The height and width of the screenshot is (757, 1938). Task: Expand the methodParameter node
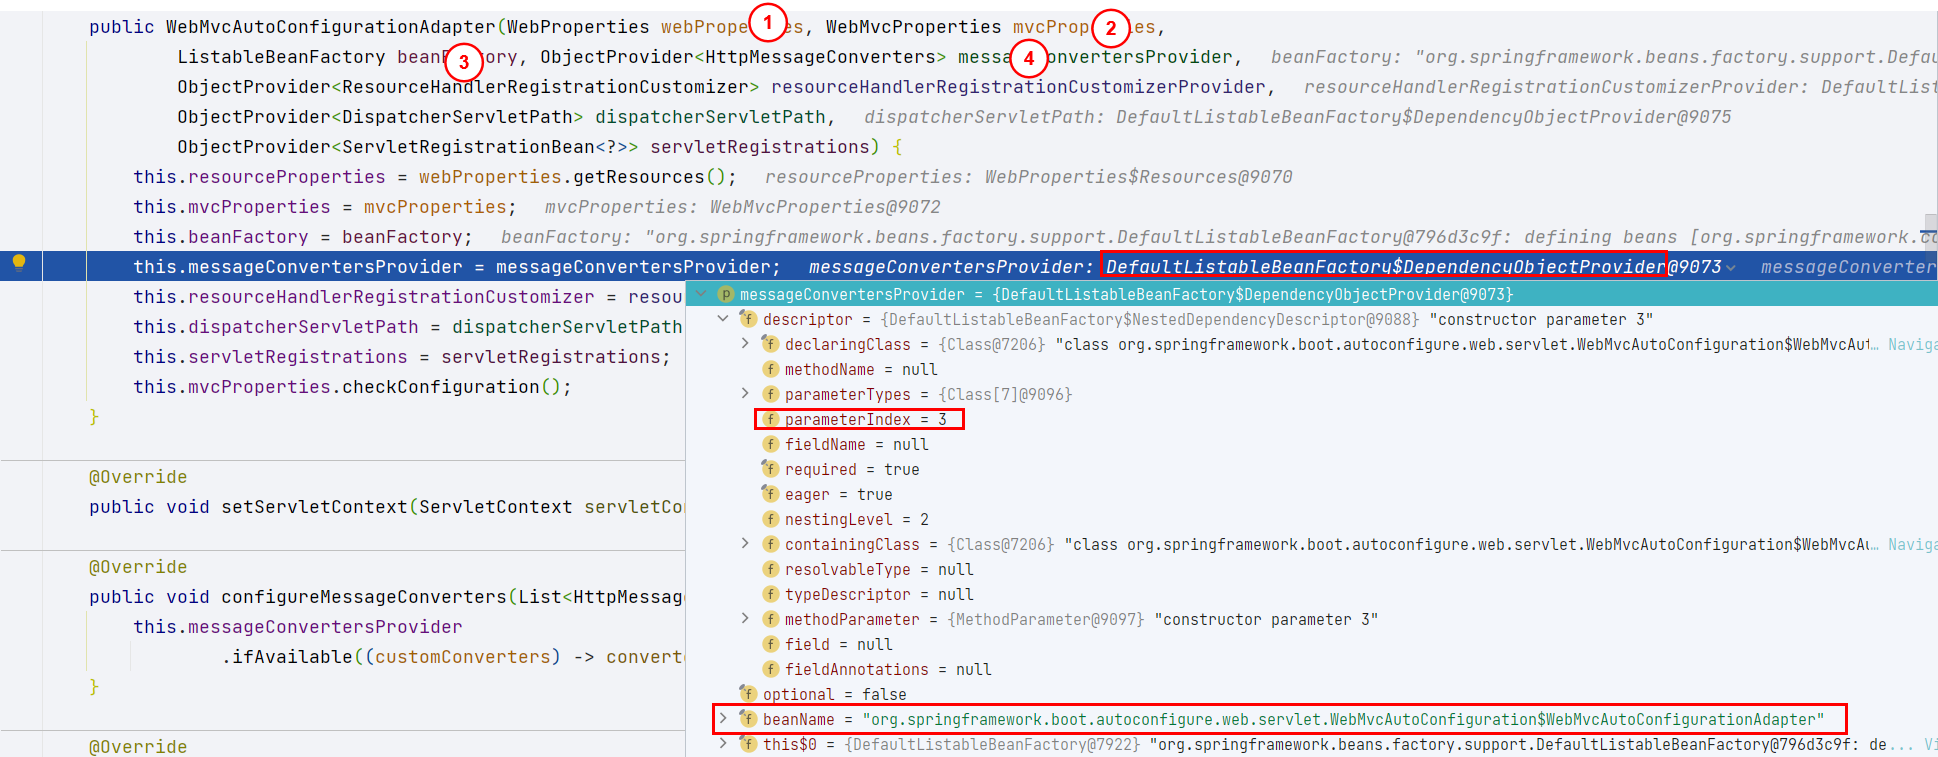pos(745,619)
